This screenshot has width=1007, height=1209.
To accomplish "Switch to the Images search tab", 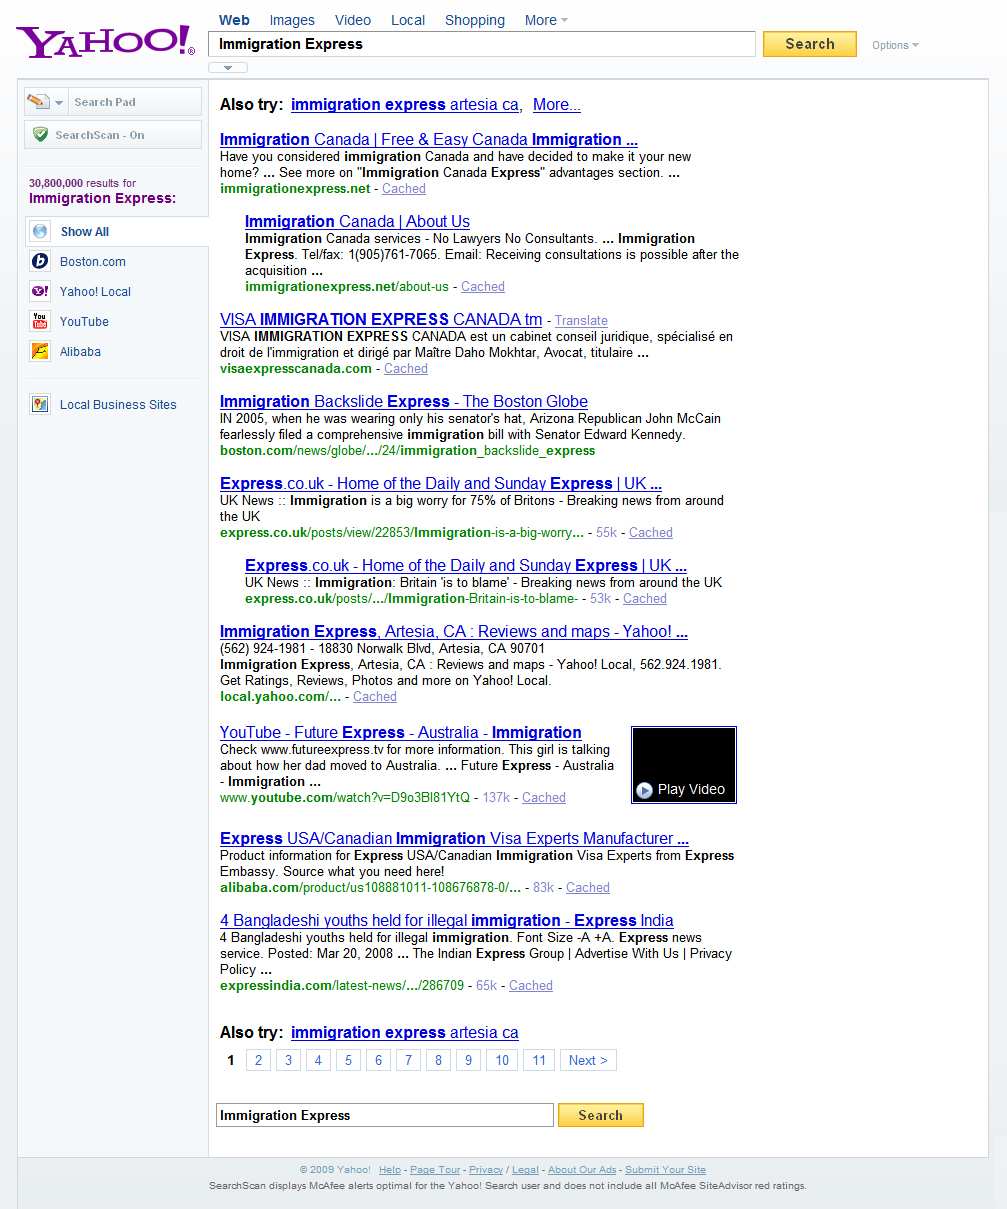I will (x=292, y=20).
